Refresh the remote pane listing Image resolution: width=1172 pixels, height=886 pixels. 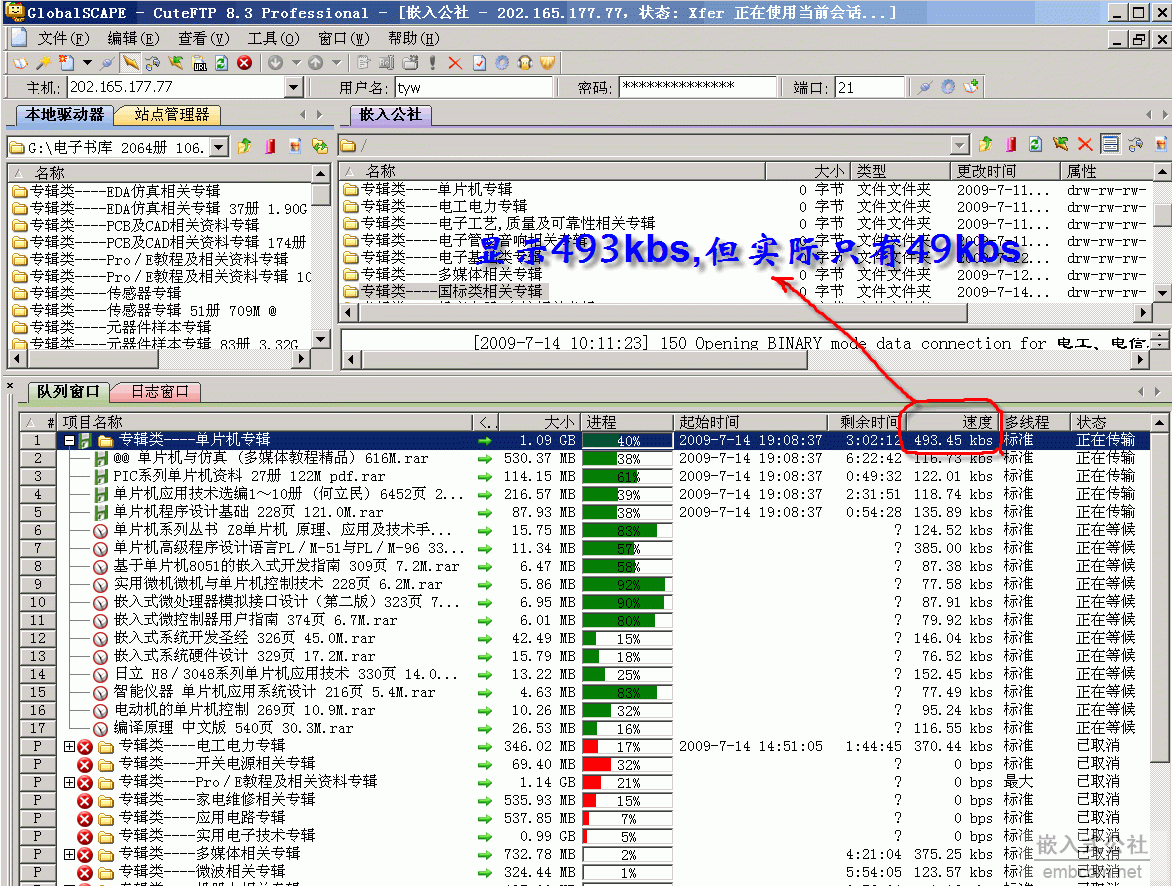[x=1035, y=144]
